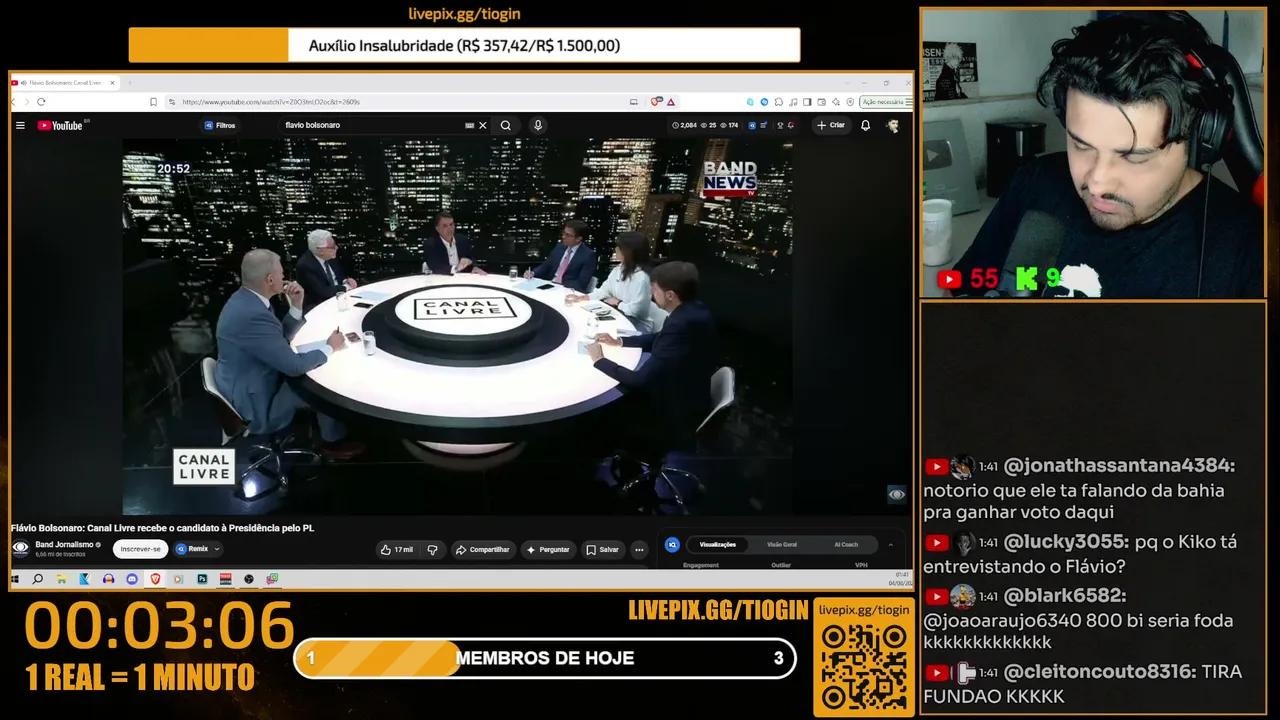The image size is (1280, 720).
Task: Go to the YouTube home logo
Action: click(x=61, y=125)
